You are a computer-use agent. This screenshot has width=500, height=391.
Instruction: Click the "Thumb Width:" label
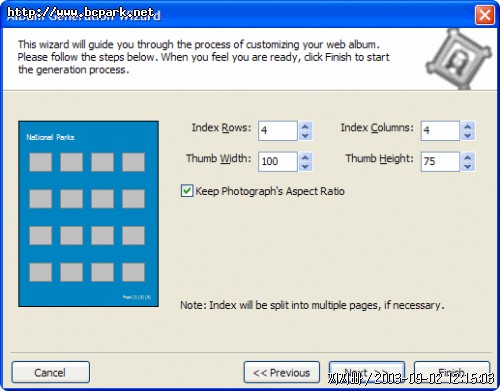click(219, 158)
